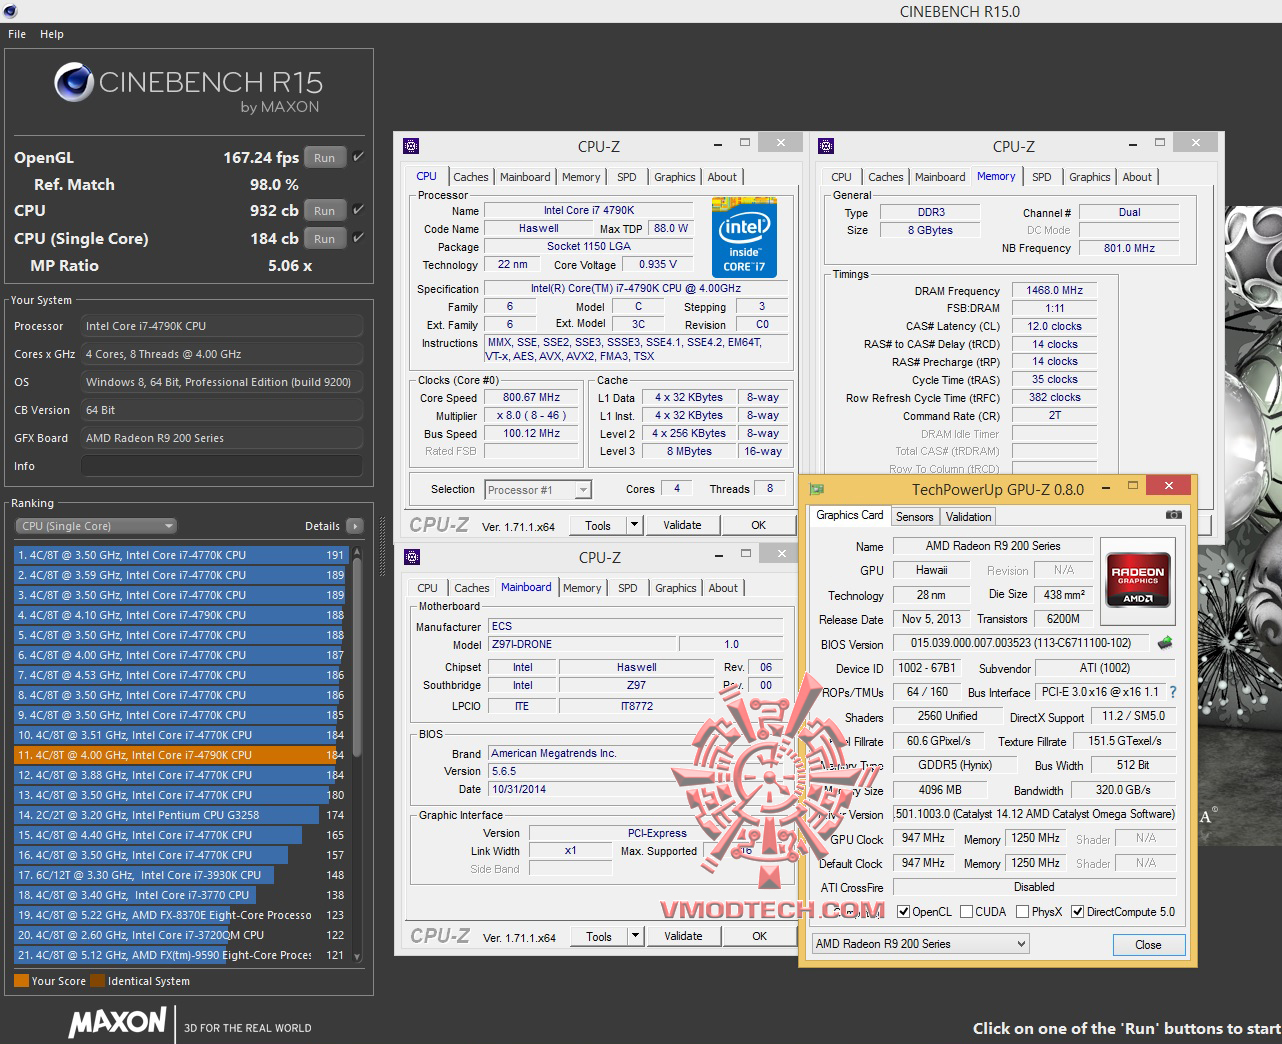Screen dimensions: 1282x1044
Task: Open the Details arrow in the Ranking panel
Action: [355, 526]
